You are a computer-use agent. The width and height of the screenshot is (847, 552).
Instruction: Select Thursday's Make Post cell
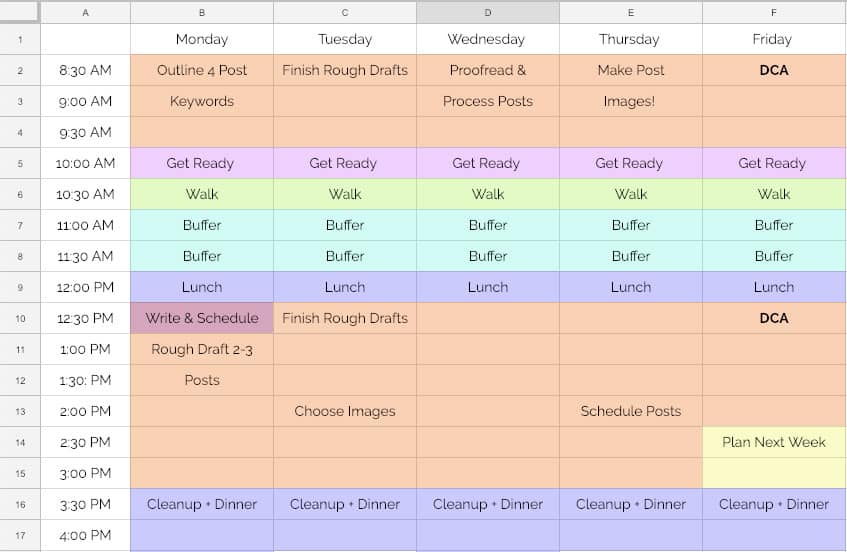coord(631,70)
